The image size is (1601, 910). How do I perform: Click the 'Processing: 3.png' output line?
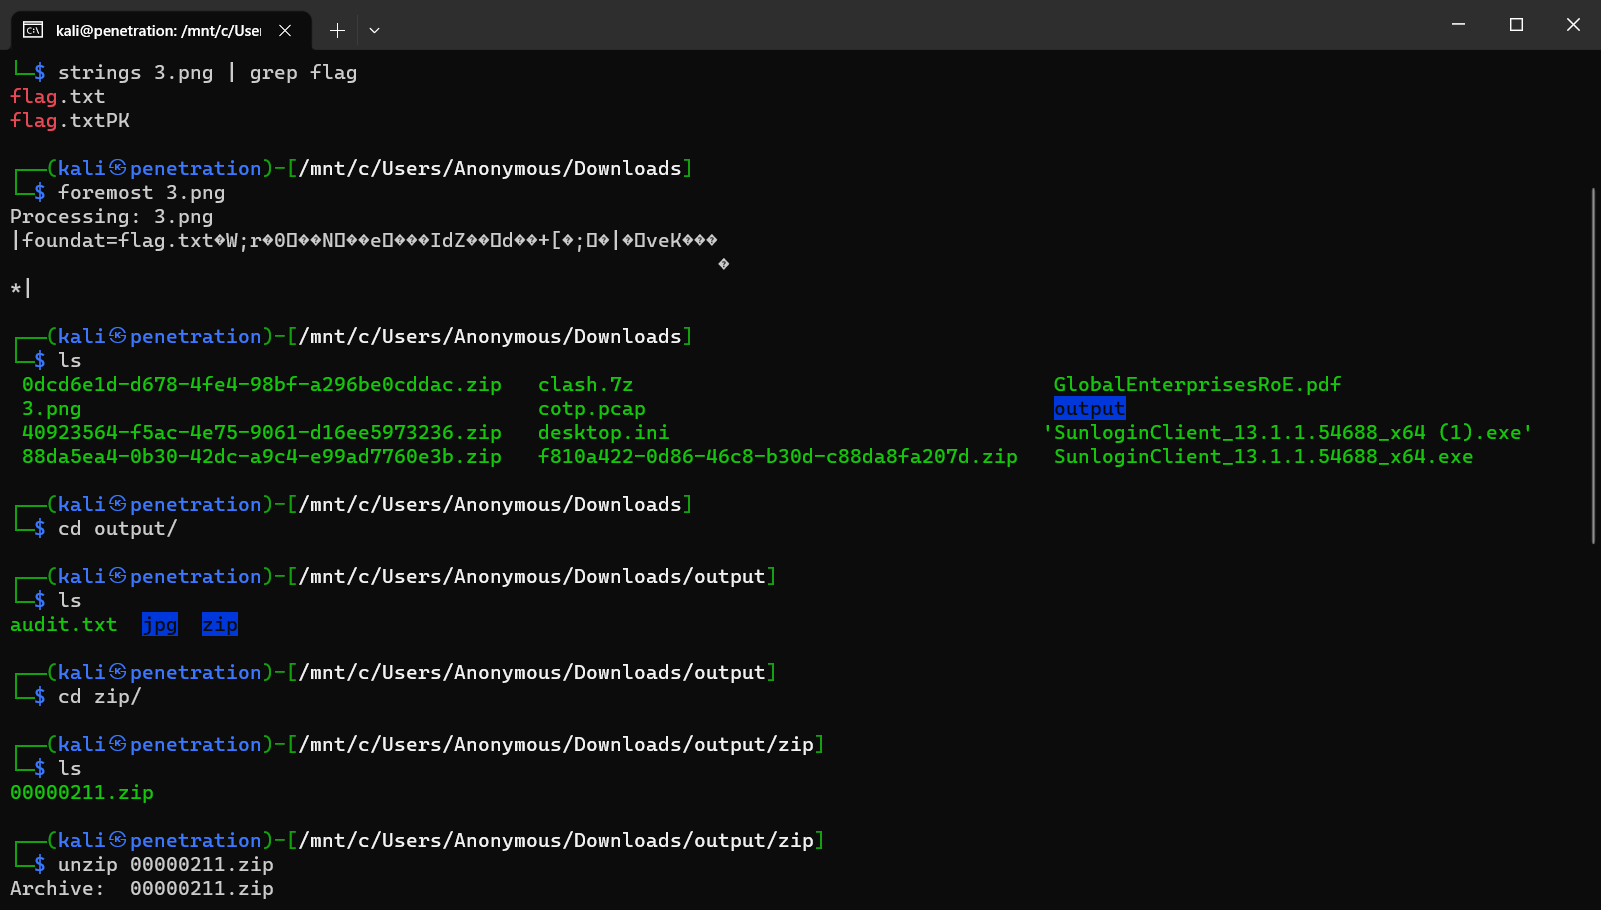point(112,216)
